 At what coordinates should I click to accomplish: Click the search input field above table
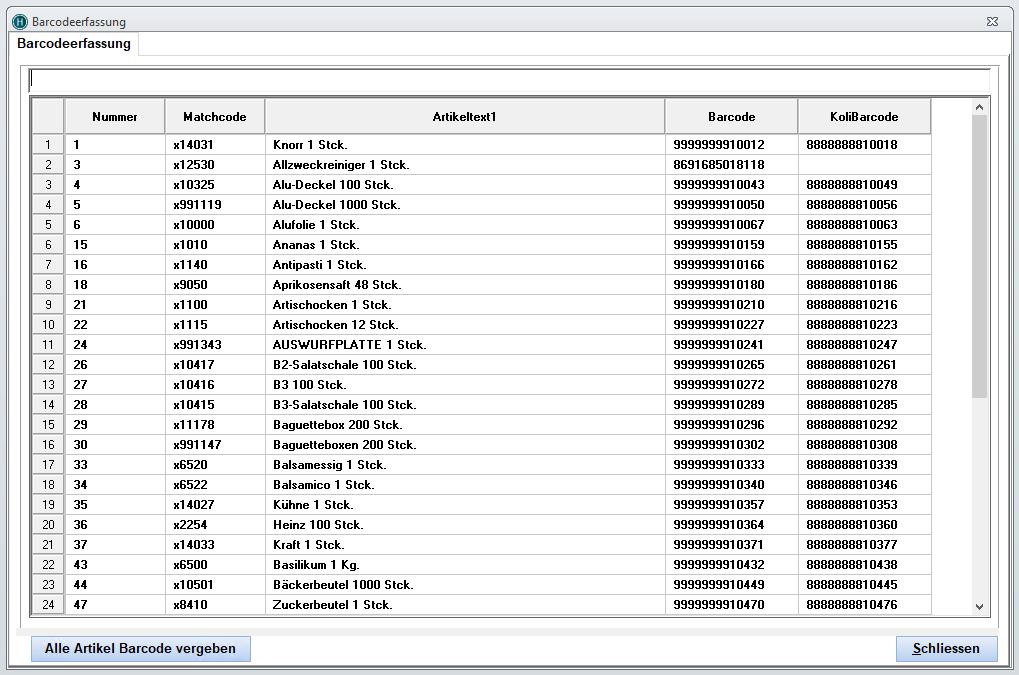coord(508,80)
